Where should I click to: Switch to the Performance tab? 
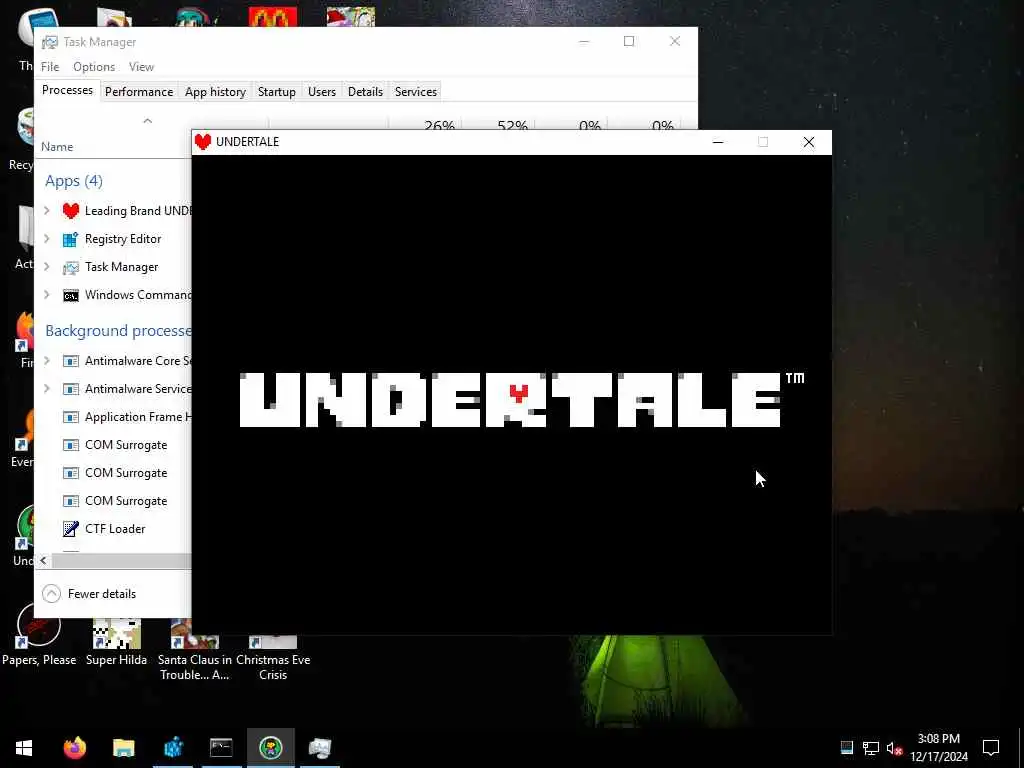pos(139,92)
